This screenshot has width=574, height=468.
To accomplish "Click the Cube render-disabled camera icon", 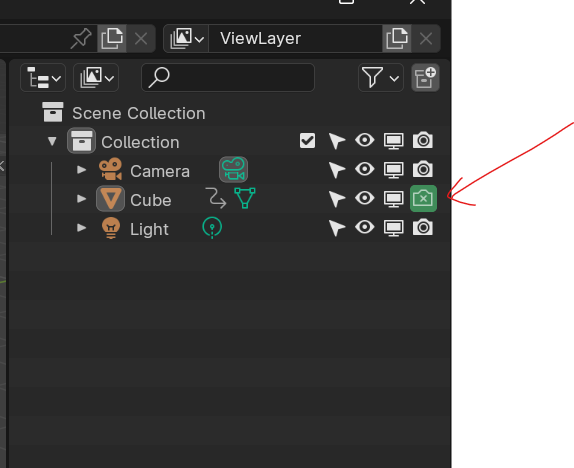I will (423, 198).
